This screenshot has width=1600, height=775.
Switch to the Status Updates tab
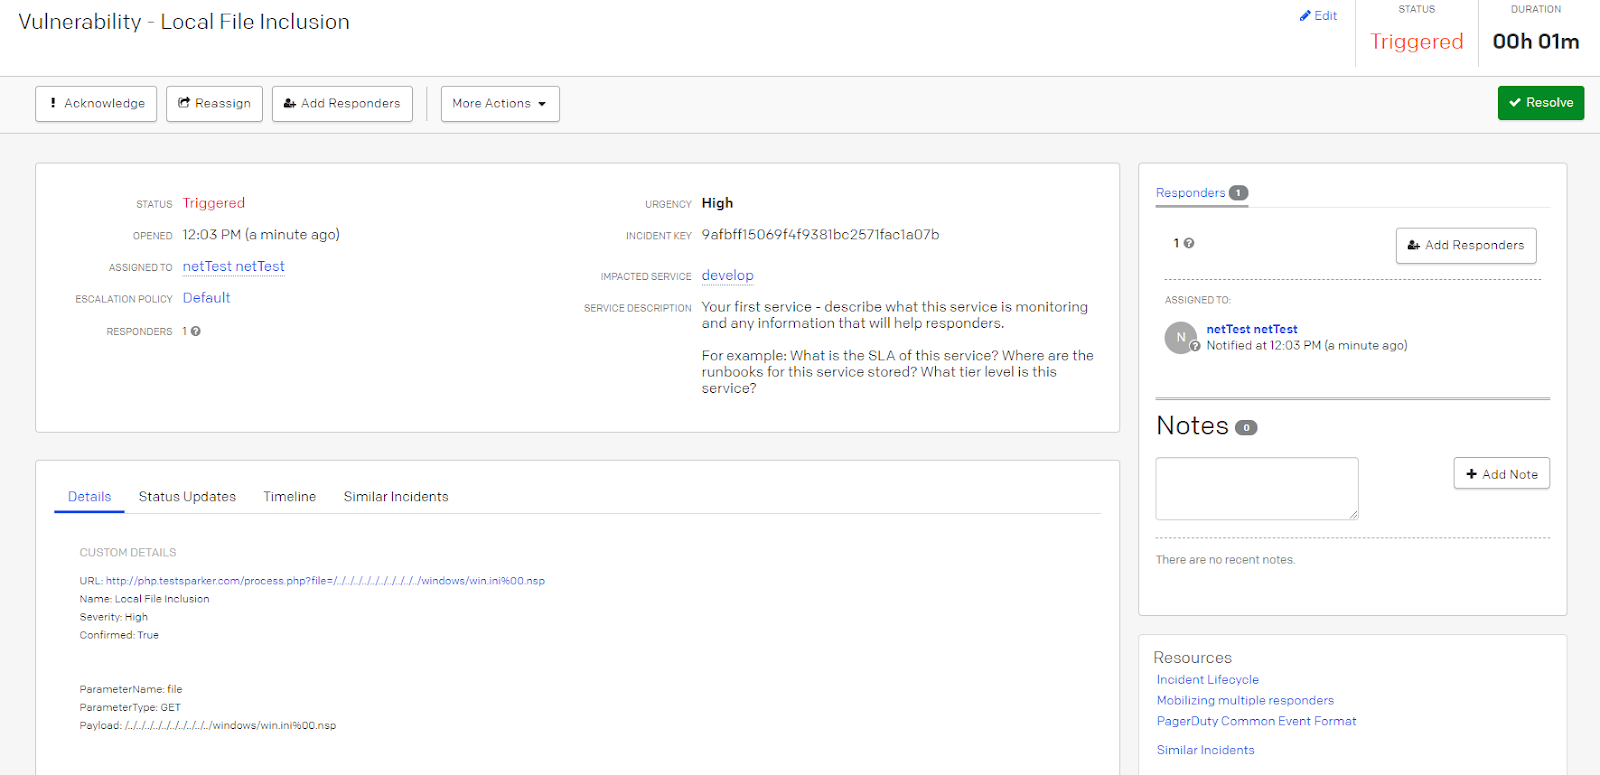coord(187,497)
